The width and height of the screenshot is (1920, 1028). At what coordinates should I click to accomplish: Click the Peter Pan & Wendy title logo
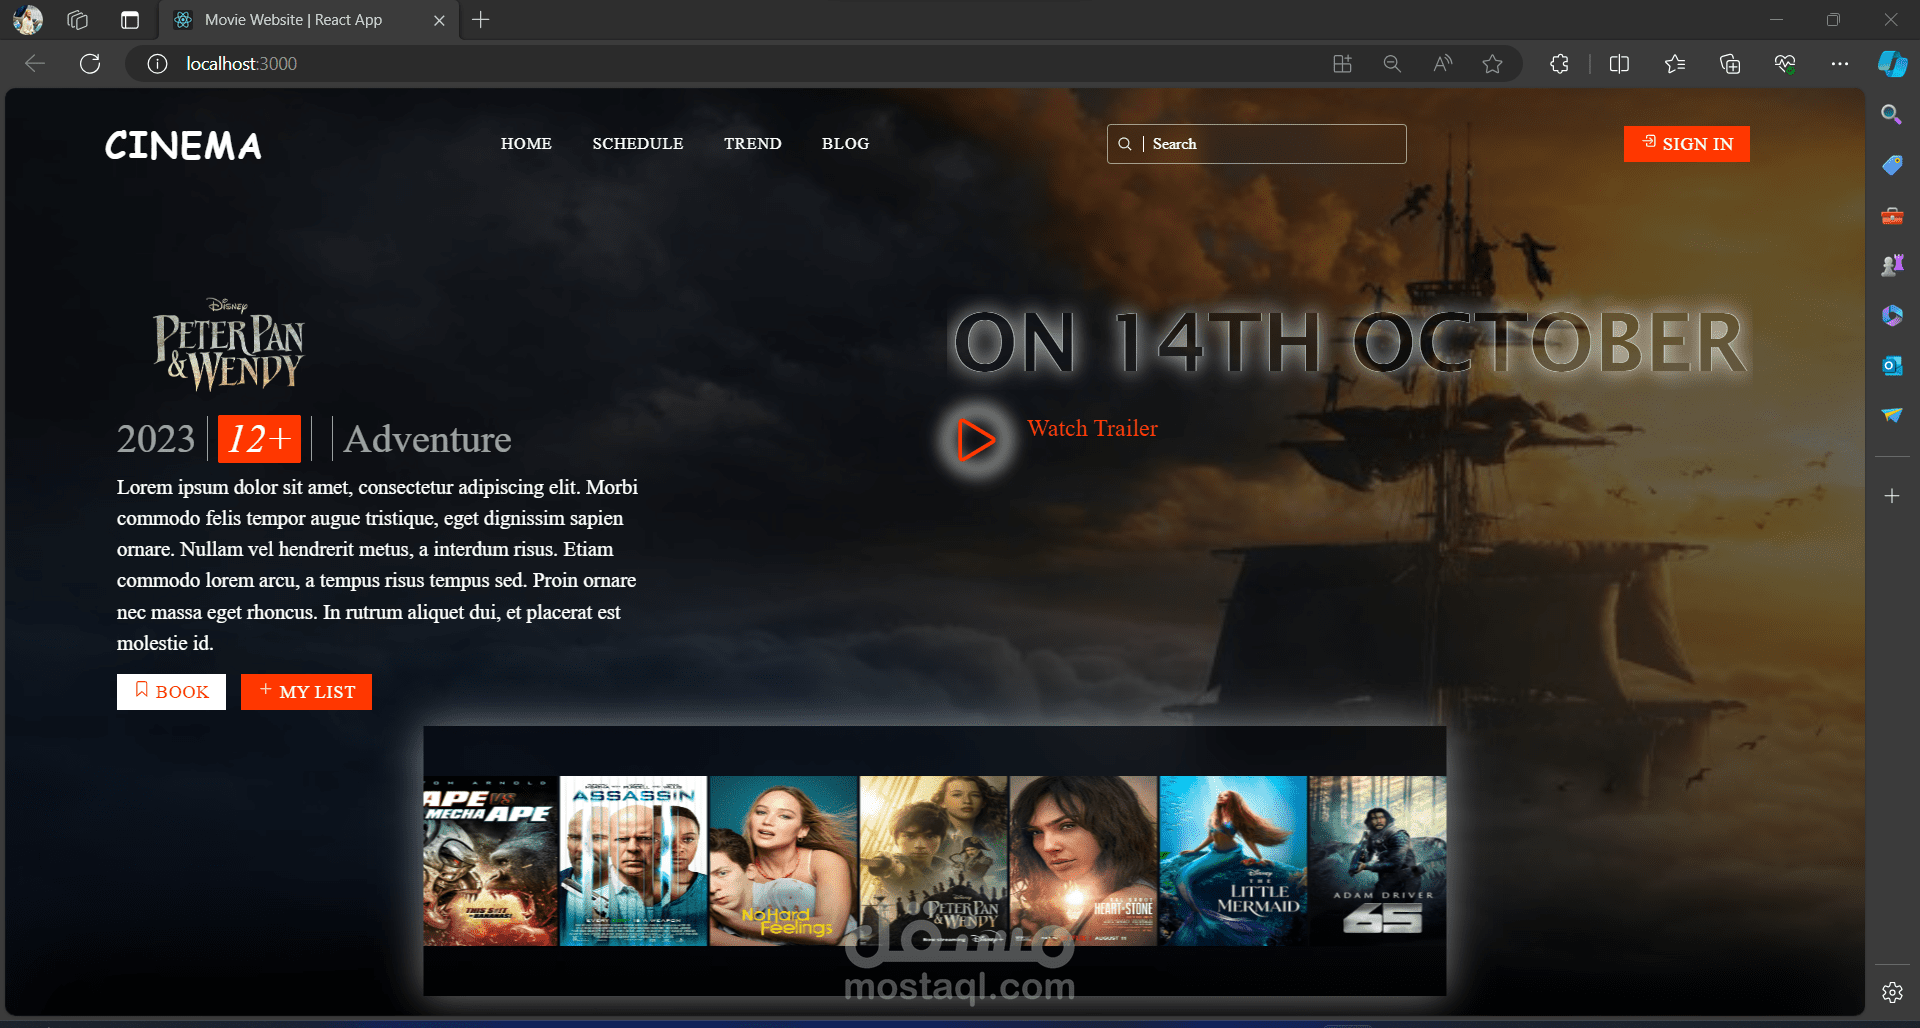[x=228, y=345]
